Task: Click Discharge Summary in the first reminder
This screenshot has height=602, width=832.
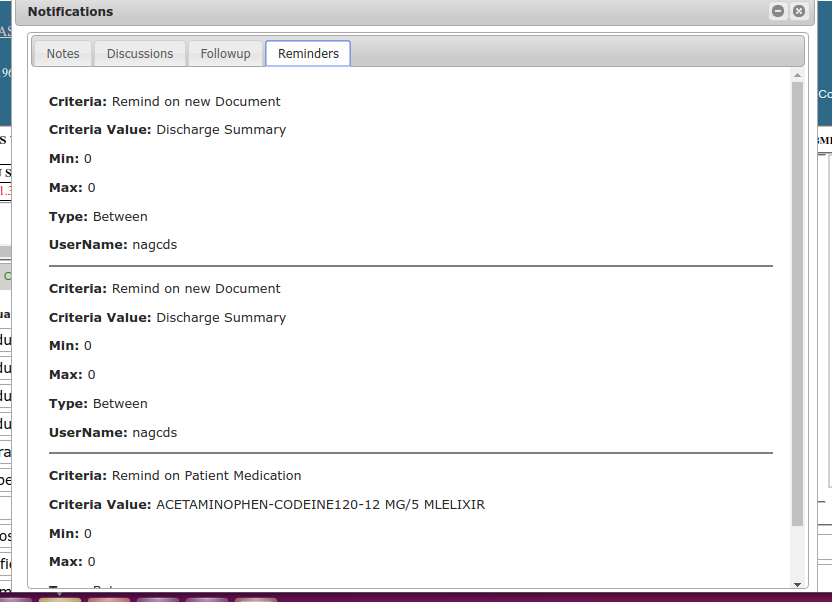Action: pos(221,130)
